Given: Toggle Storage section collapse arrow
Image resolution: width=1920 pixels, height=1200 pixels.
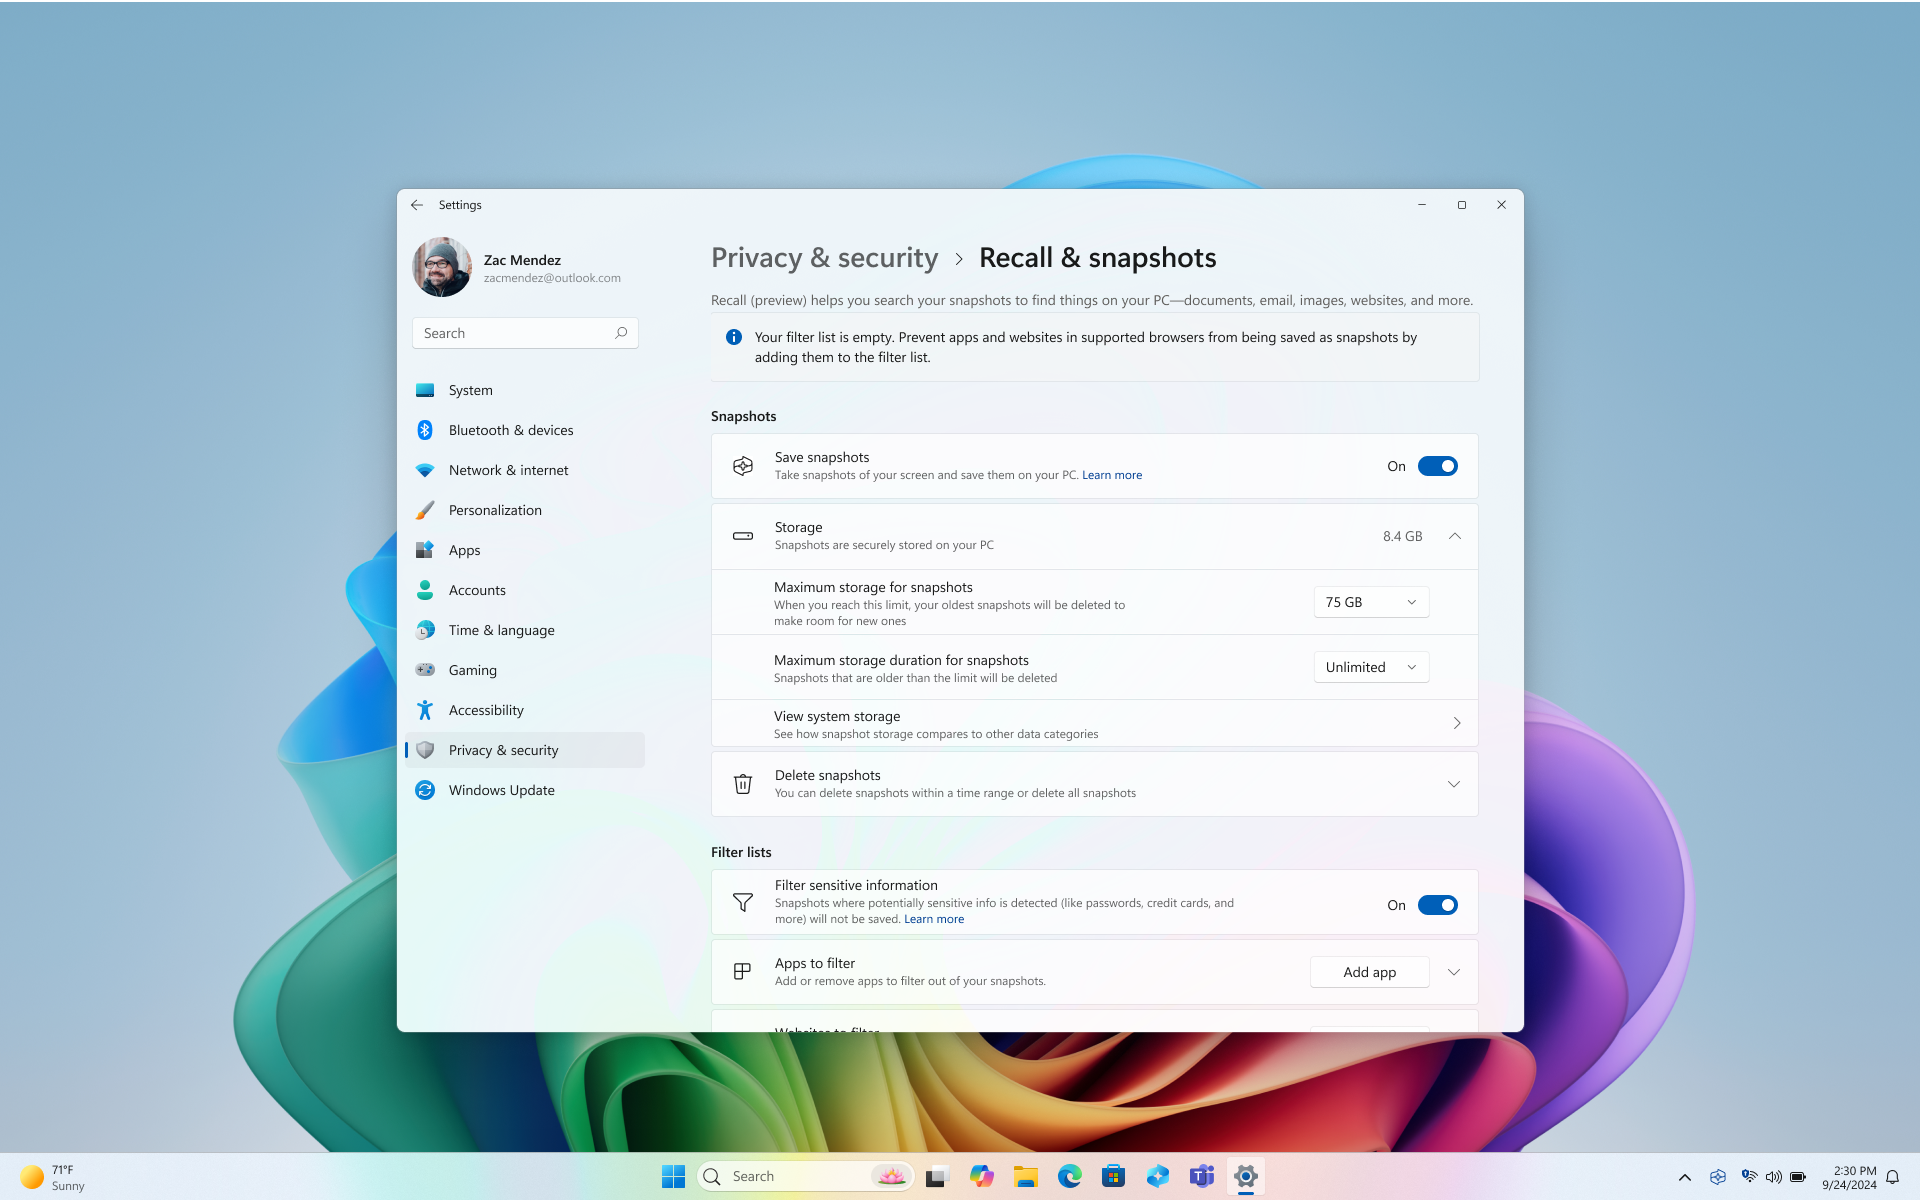Looking at the screenshot, I should 1454,535.
